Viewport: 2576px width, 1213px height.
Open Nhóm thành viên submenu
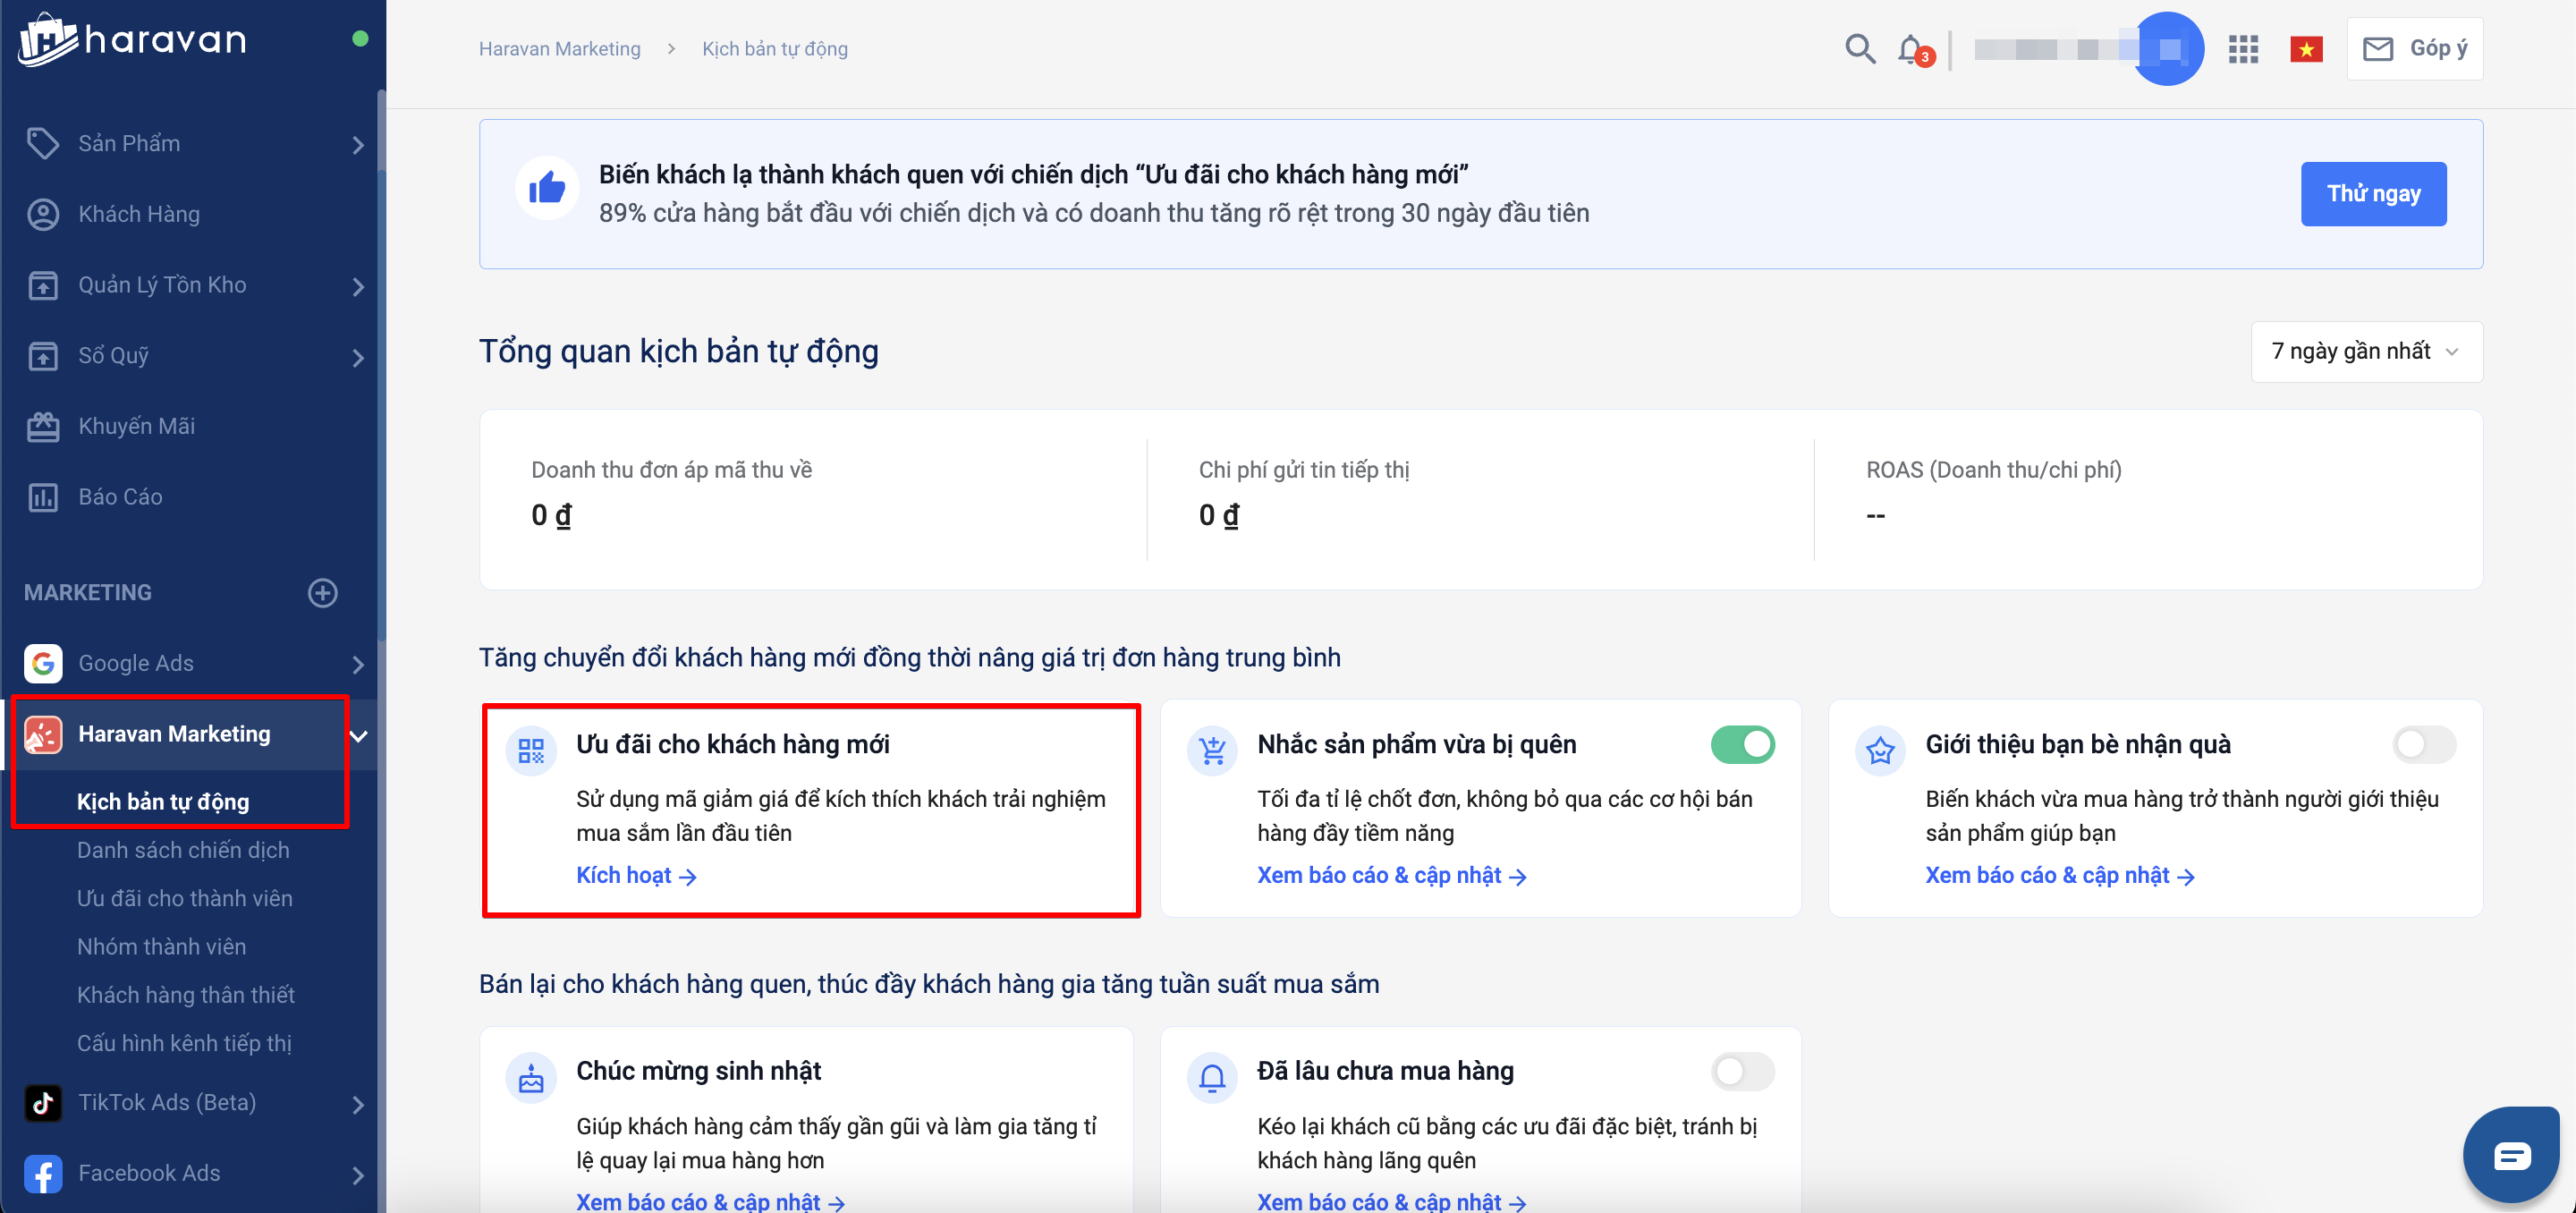(x=161, y=946)
